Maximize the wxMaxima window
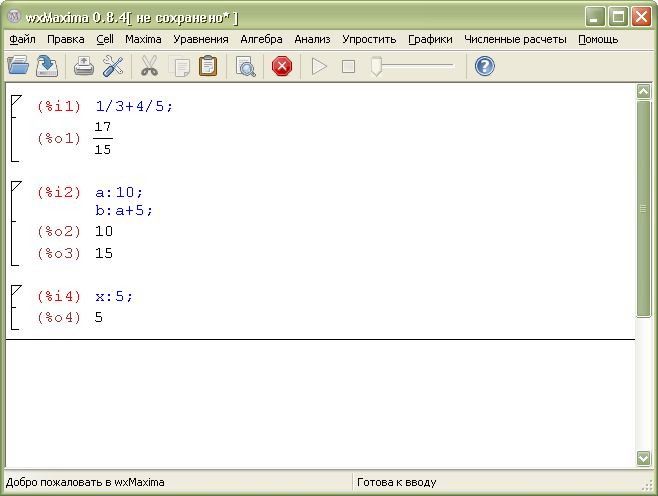 tap(618, 17)
